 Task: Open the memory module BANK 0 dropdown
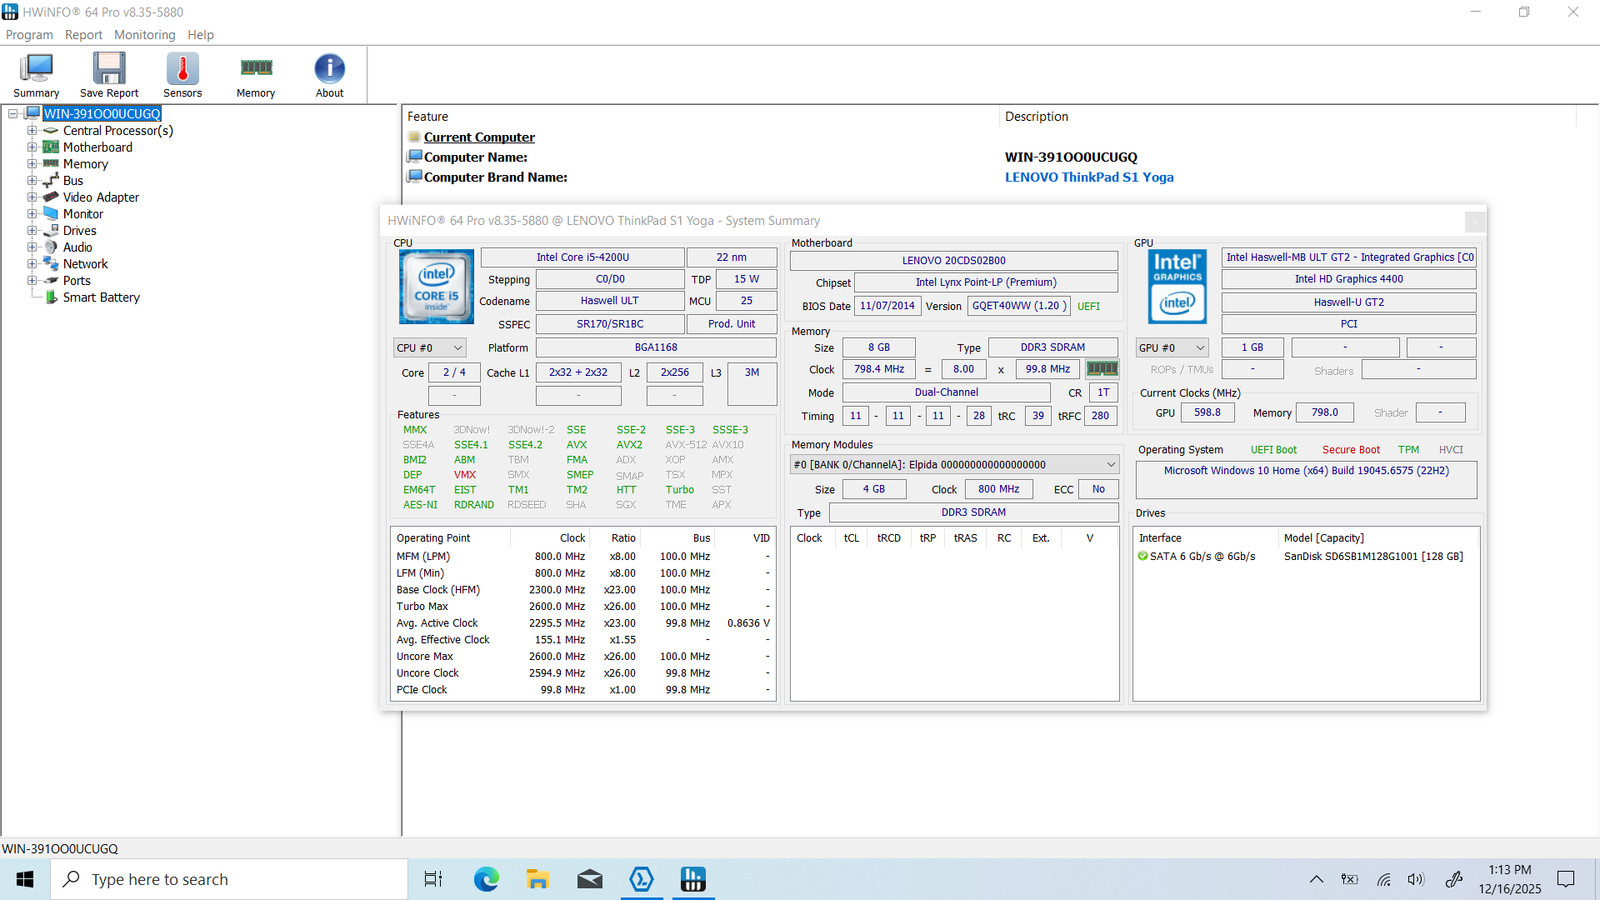954,464
